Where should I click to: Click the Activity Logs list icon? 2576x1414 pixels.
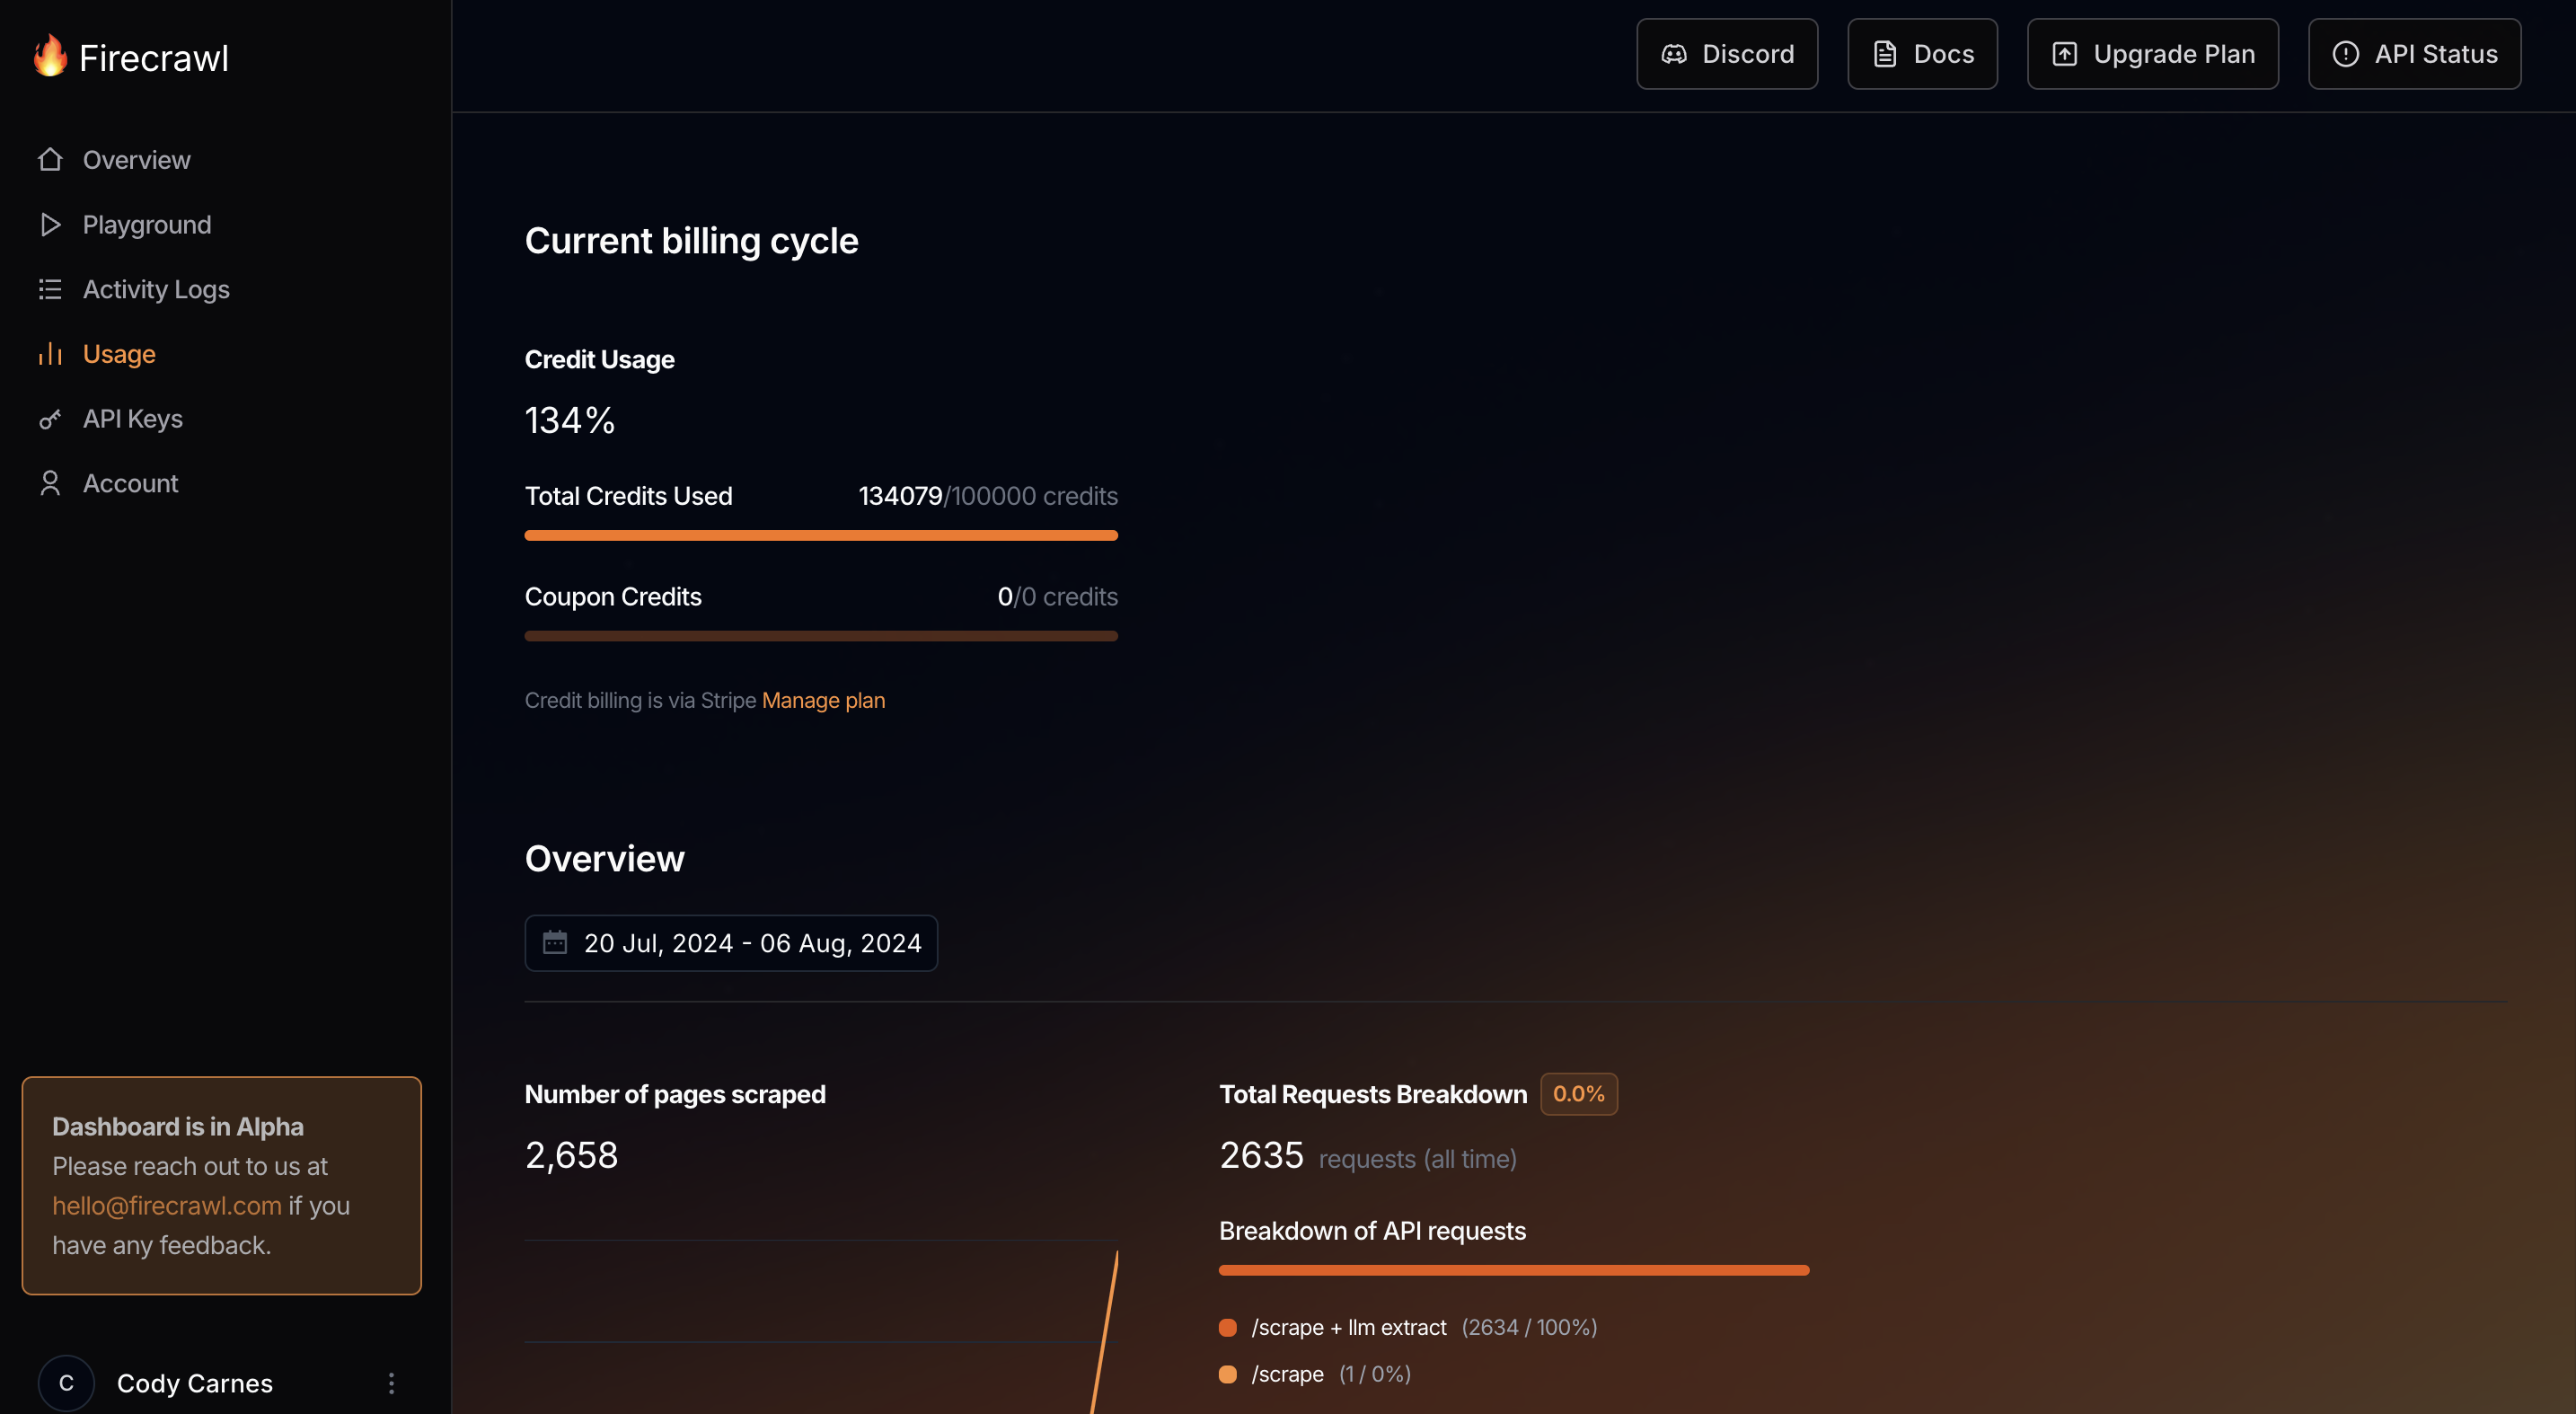coord(50,289)
